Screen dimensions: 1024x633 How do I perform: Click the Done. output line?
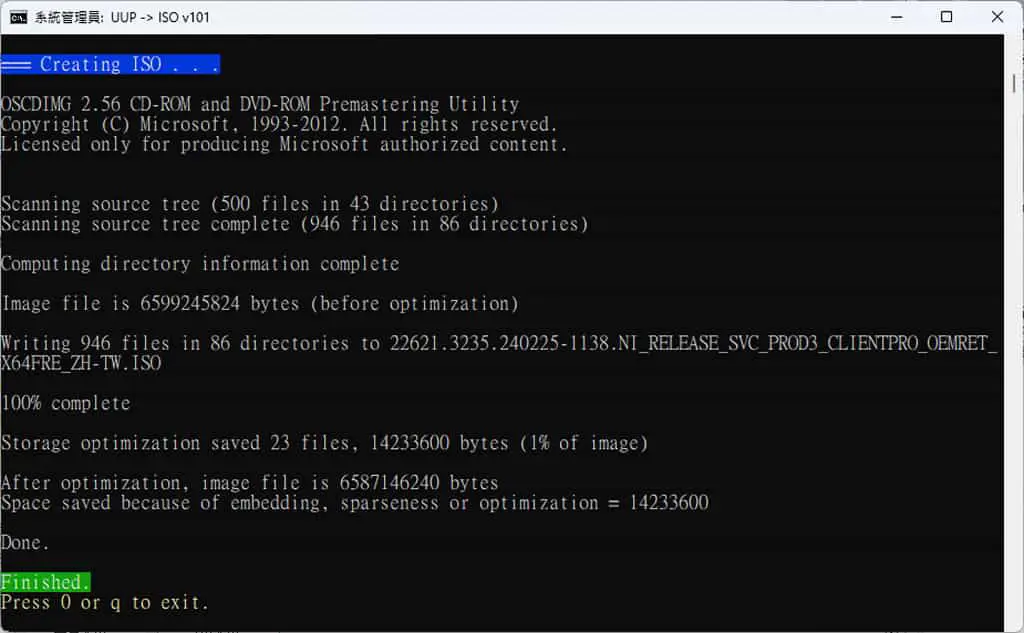(x=25, y=542)
